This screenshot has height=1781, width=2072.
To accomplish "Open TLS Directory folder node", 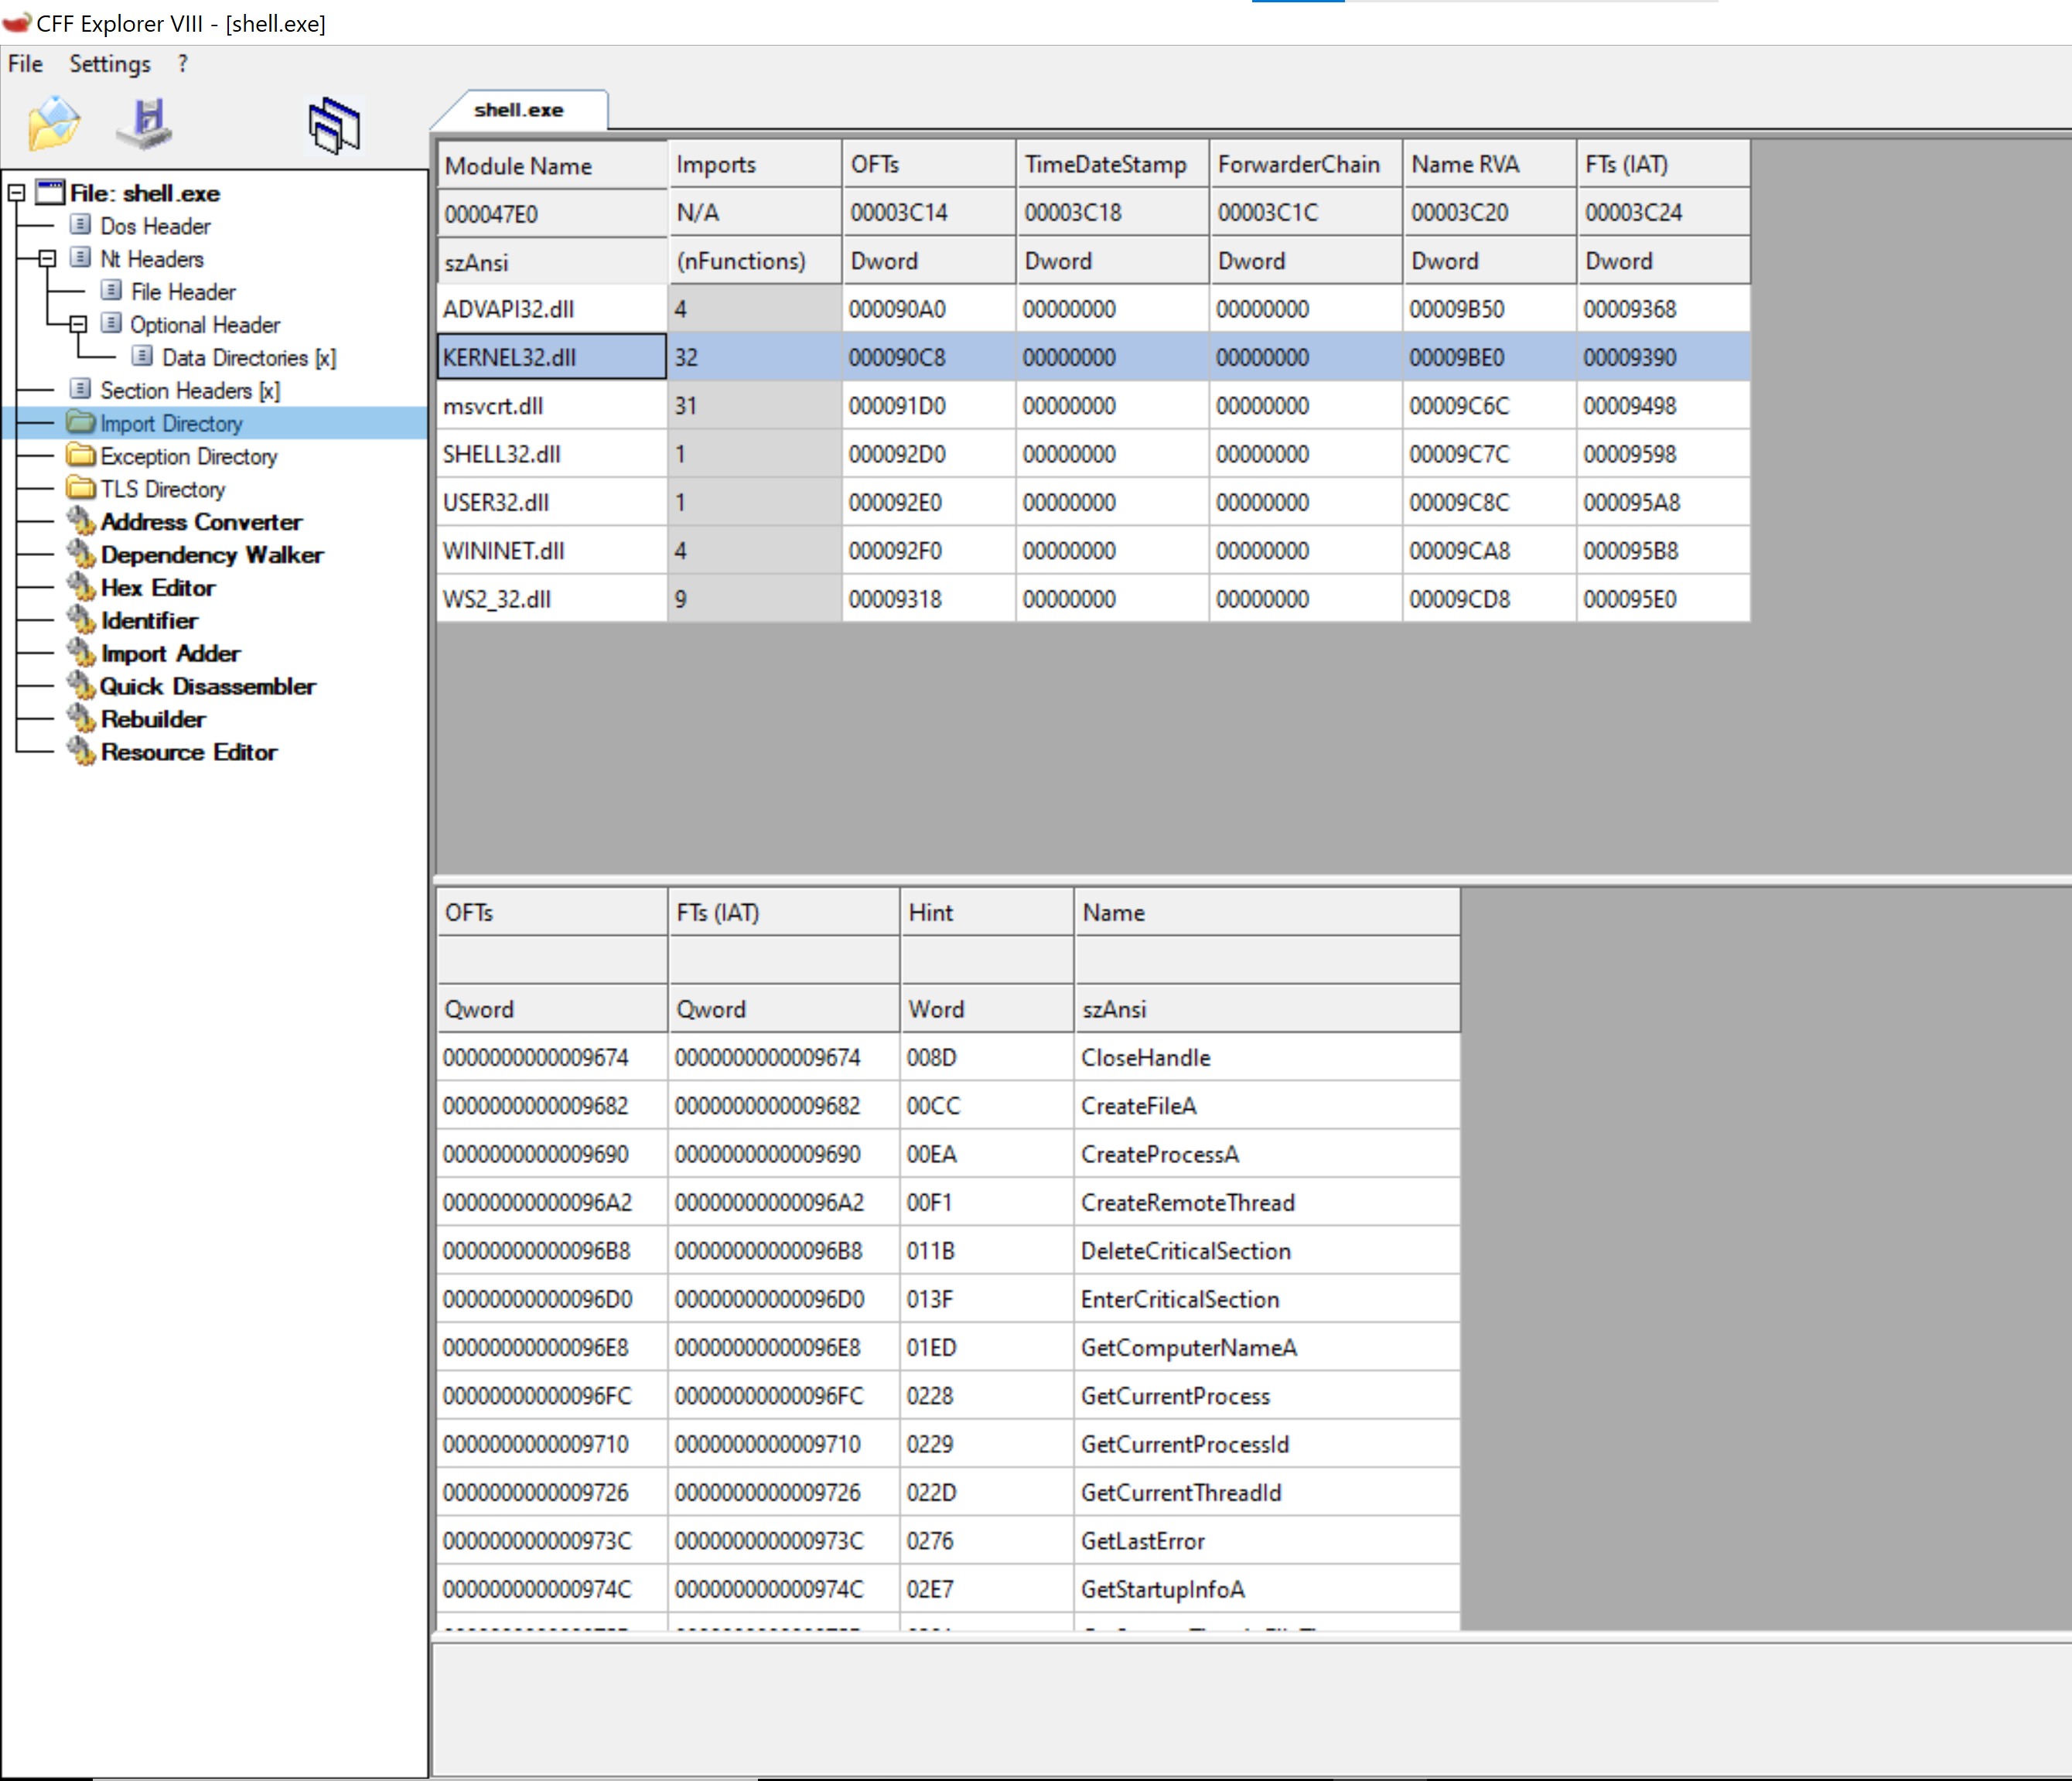I will click(163, 490).
